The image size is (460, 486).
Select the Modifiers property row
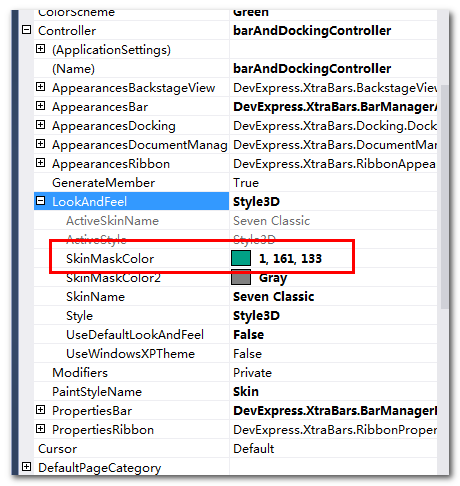pyautogui.click(x=235, y=372)
